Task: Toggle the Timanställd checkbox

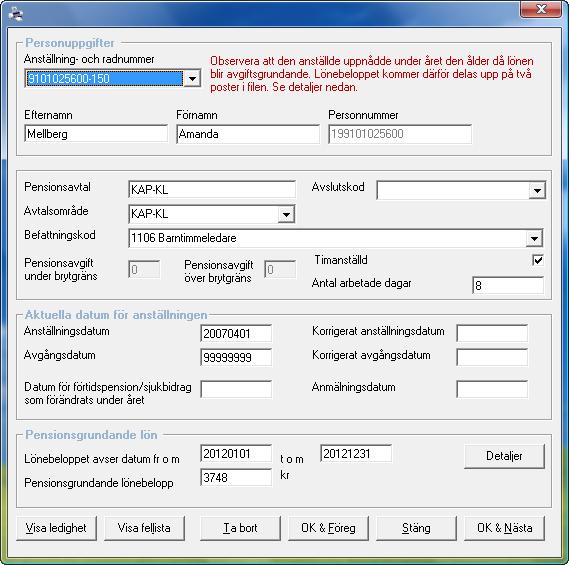Action: (537, 260)
